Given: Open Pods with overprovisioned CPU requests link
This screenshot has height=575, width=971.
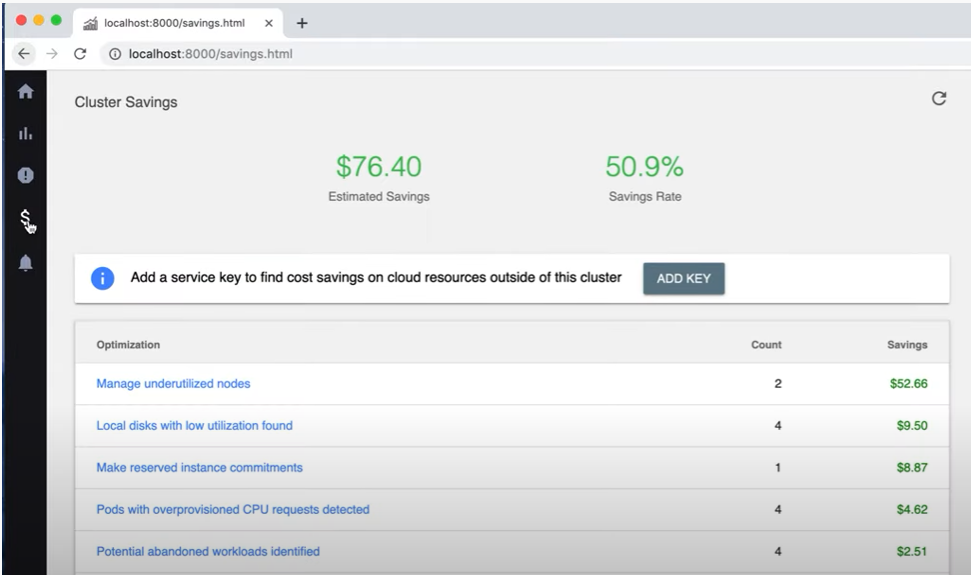Looking at the screenshot, I should (x=232, y=509).
